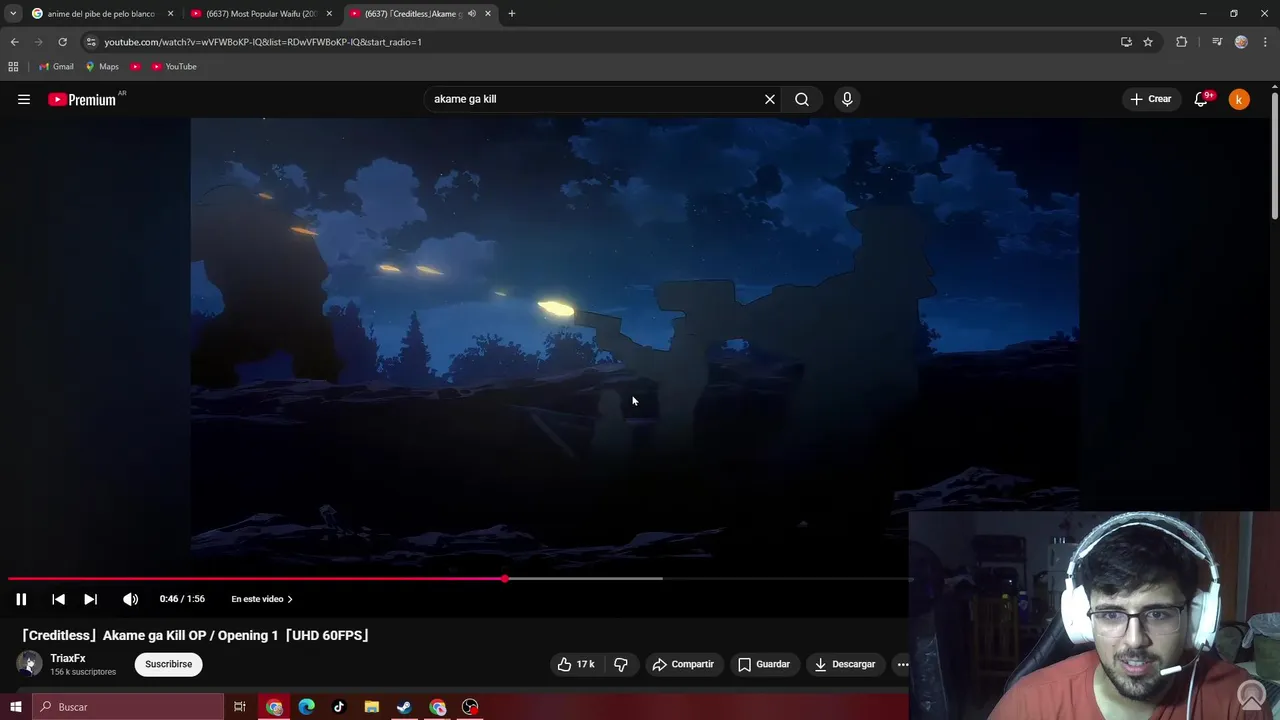This screenshot has height=720, width=1280.
Task: Share the video via Compartir
Action: [x=683, y=664]
